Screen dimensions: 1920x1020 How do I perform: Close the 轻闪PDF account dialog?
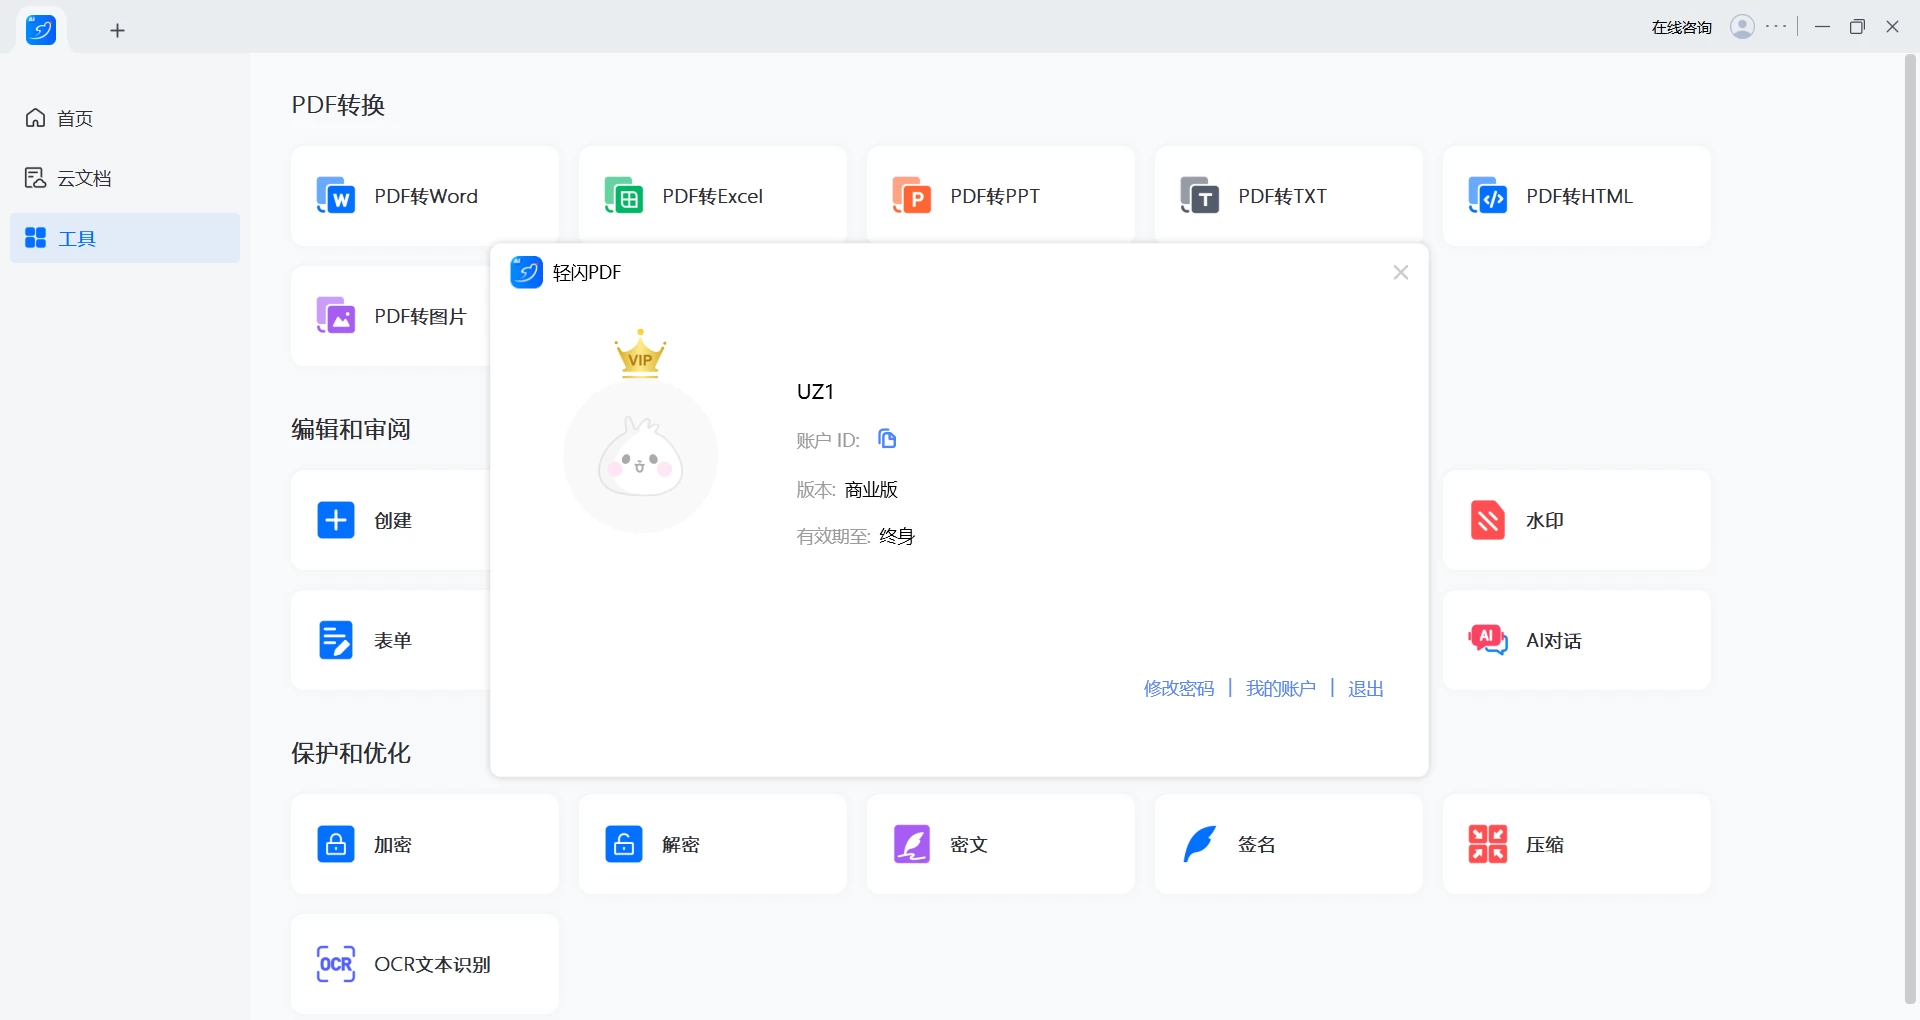tap(1400, 272)
